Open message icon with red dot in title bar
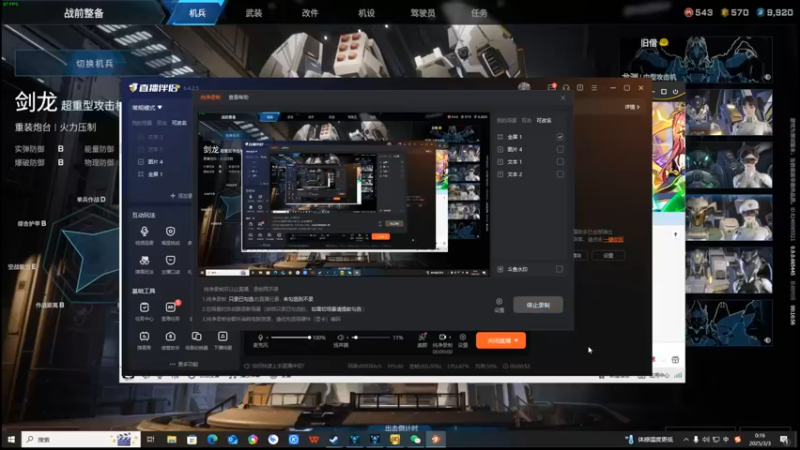 pyautogui.click(x=552, y=88)
